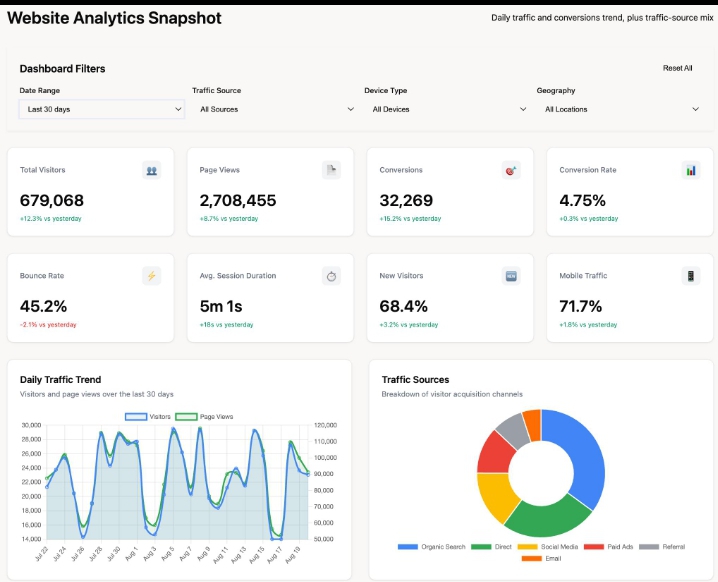Viewport: 718px width, 582px height.
Task: Toggle Email legend item
Action: pyautogui.click(x=541, y=559)
